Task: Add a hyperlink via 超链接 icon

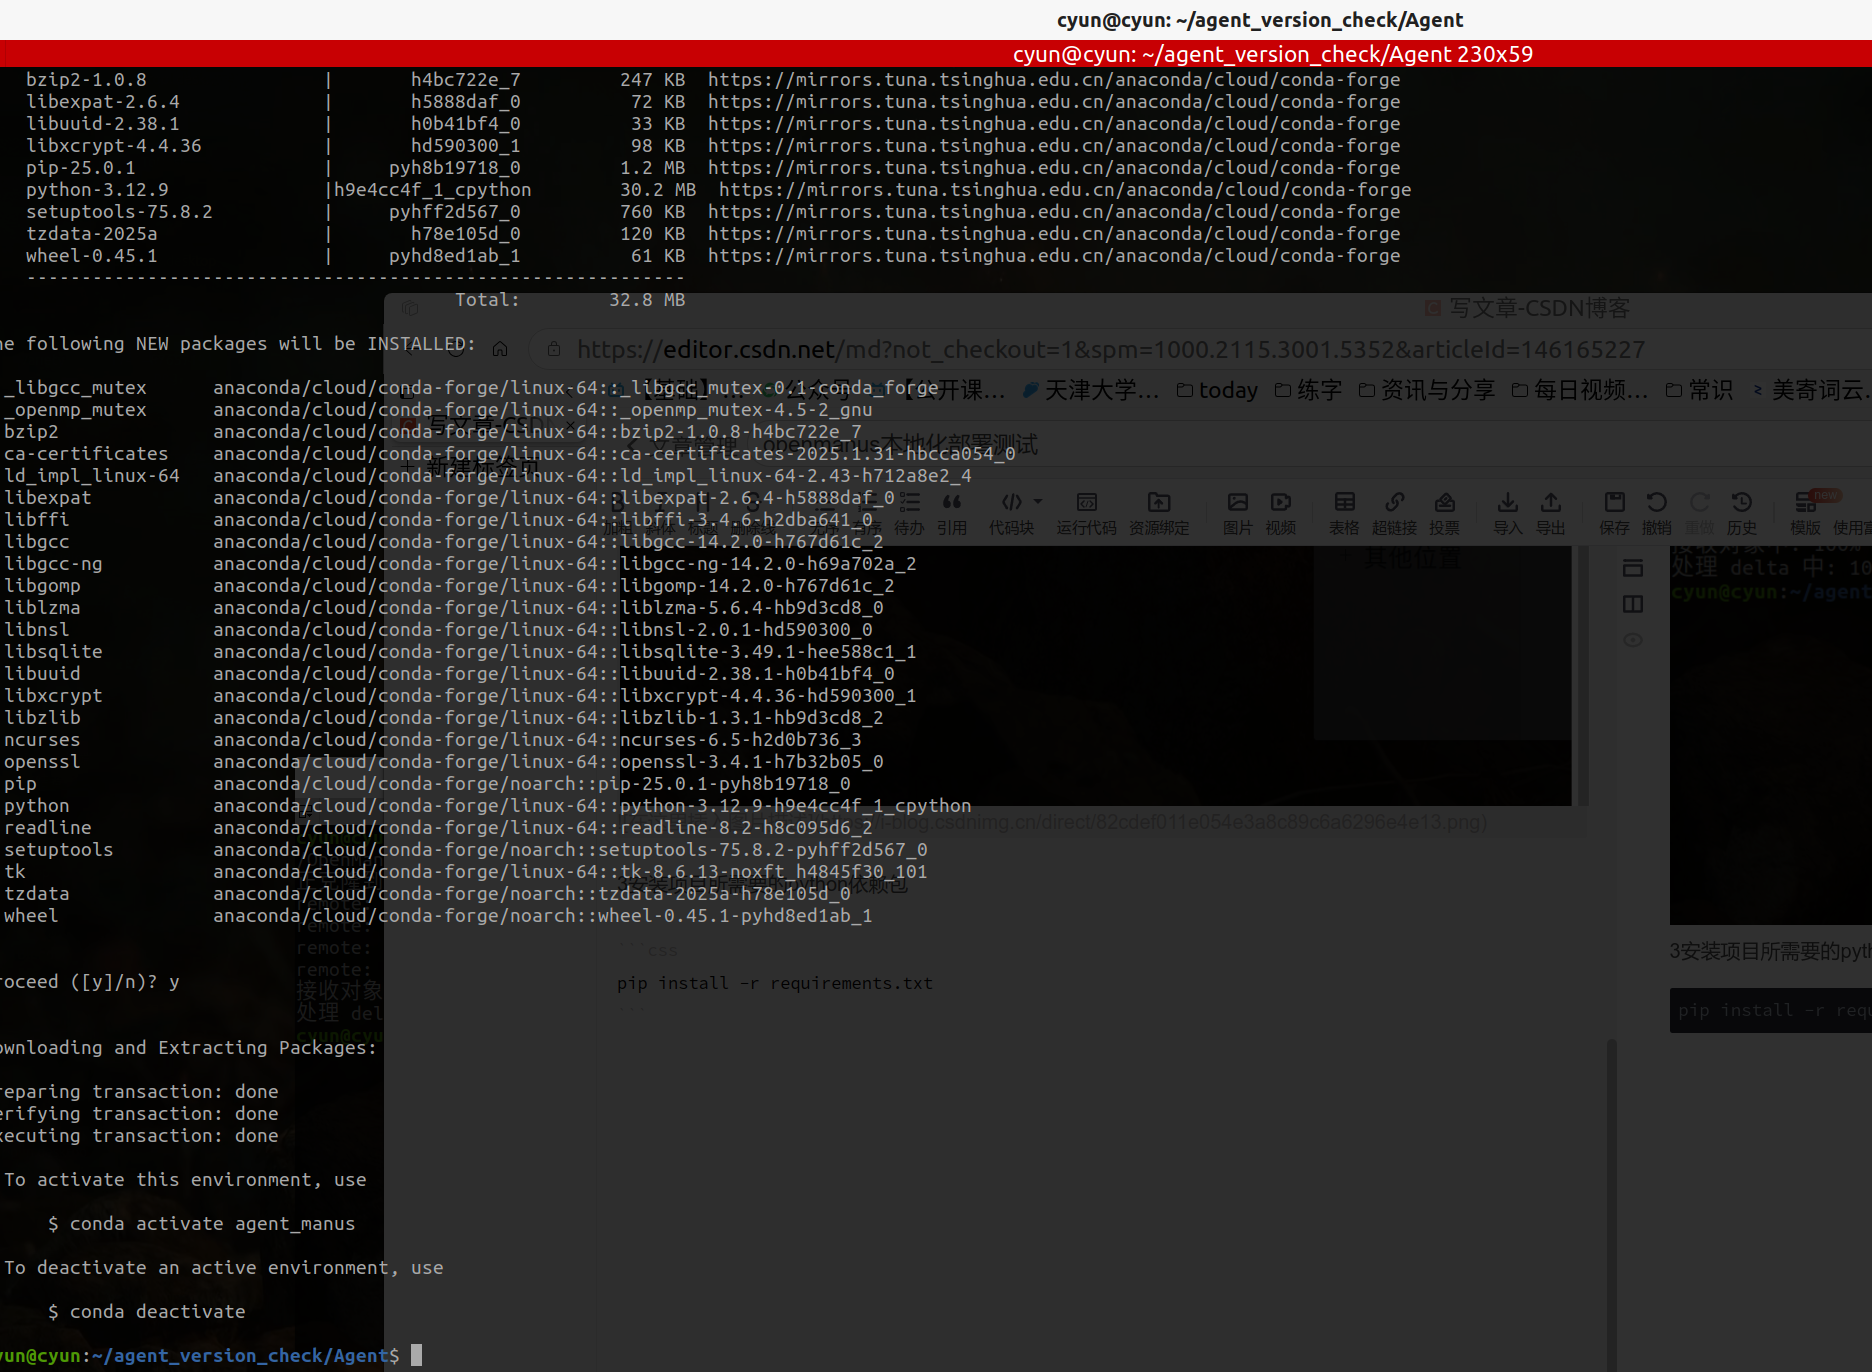Action: (1395, 513)
